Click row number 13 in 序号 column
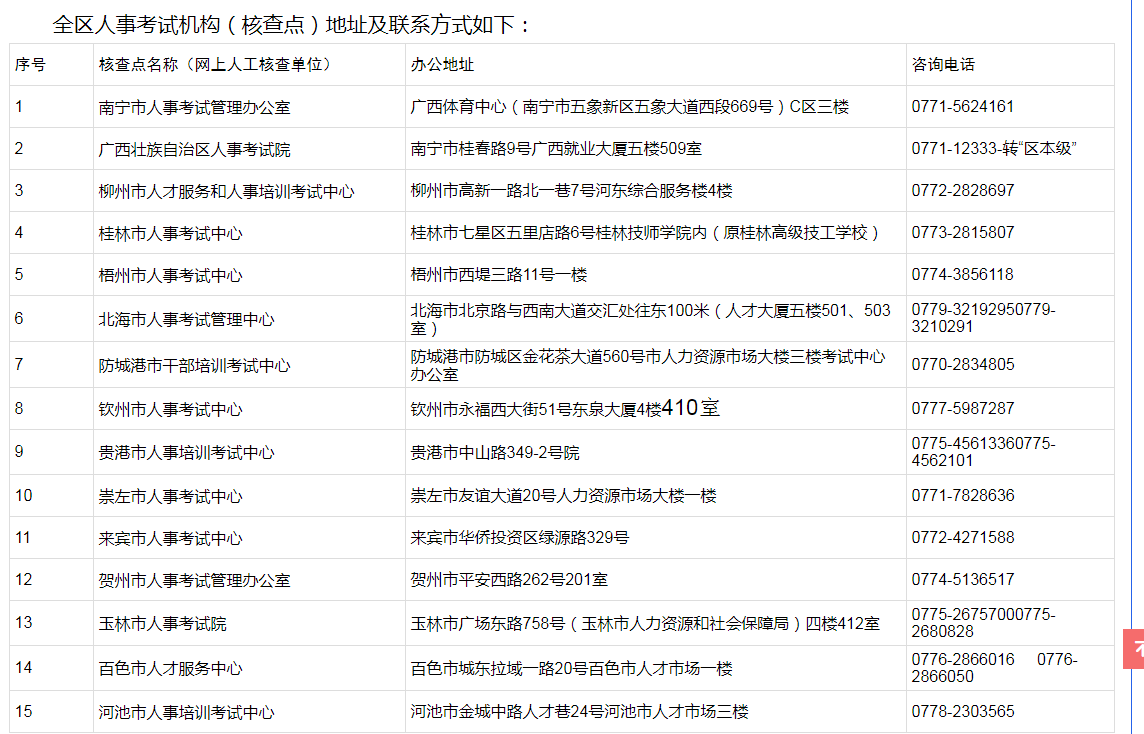The height and width of the screenshot is (734, 1144). 23,622
